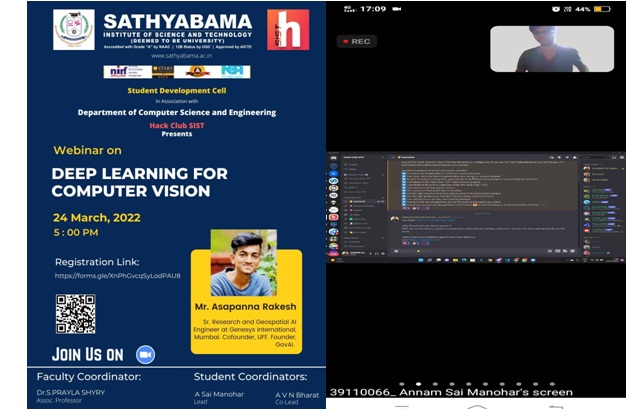Click the red SIST 'h' Hack Club logo
Screen dimensions: 628x412
click(288, 30)
